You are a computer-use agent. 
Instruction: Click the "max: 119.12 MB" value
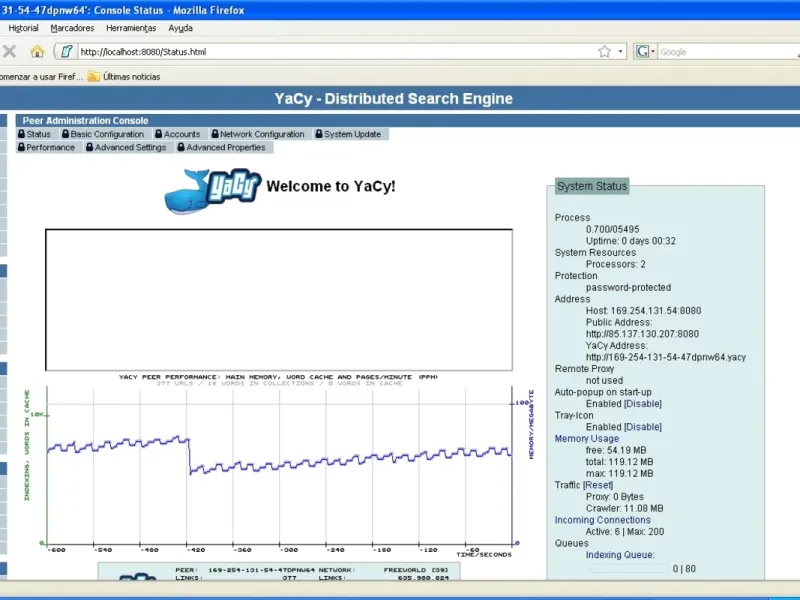[619, 473]
